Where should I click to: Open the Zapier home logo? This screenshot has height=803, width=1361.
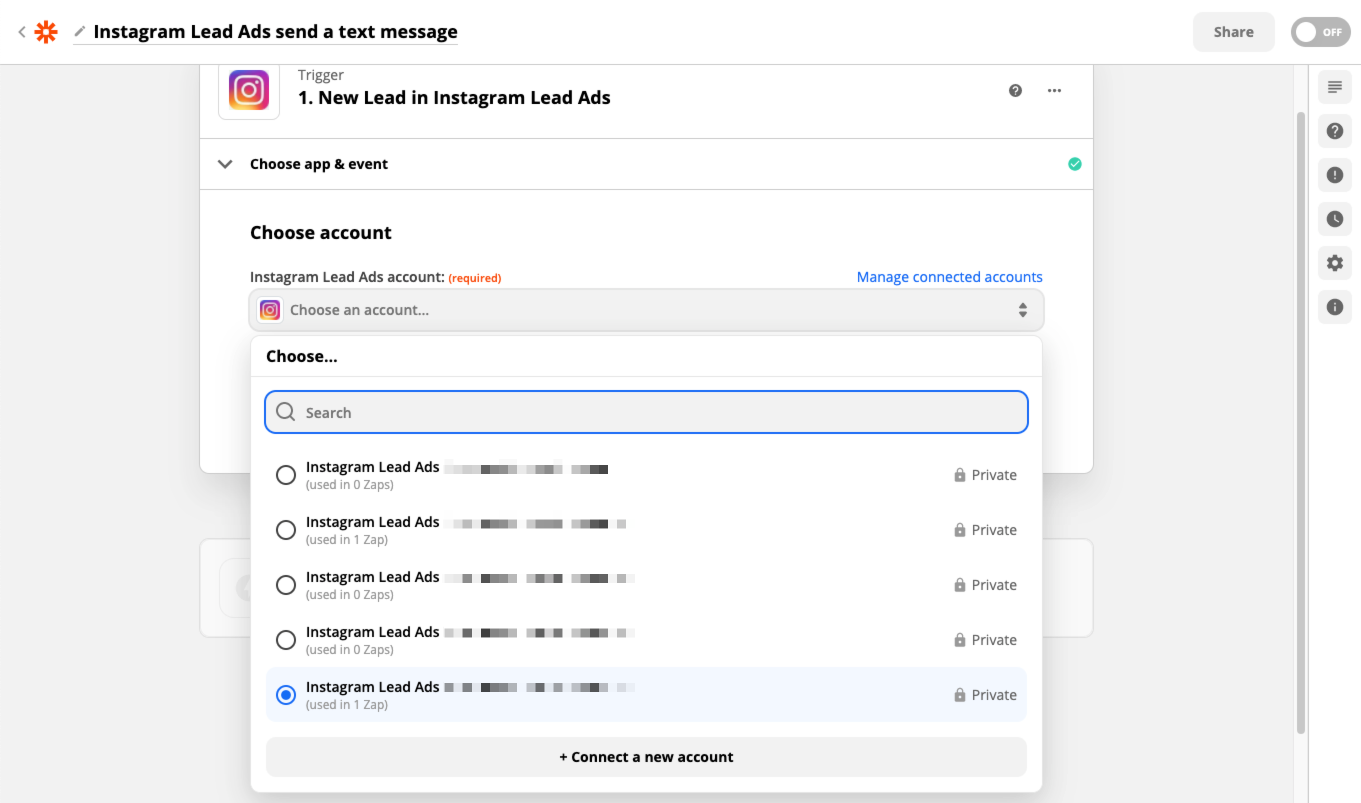pyautogui.click(x=46, y=32)
